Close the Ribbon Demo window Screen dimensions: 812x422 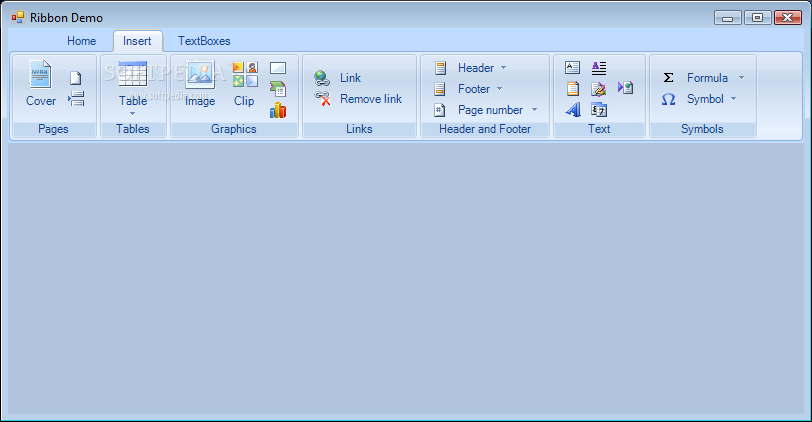788,18
